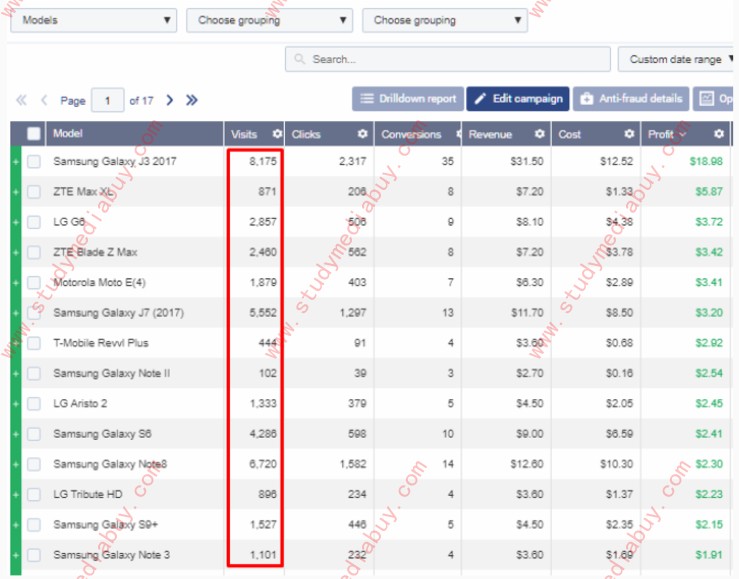Expand the Samsung Galaxy J3 2017 row plus icon

coord(16,162)
